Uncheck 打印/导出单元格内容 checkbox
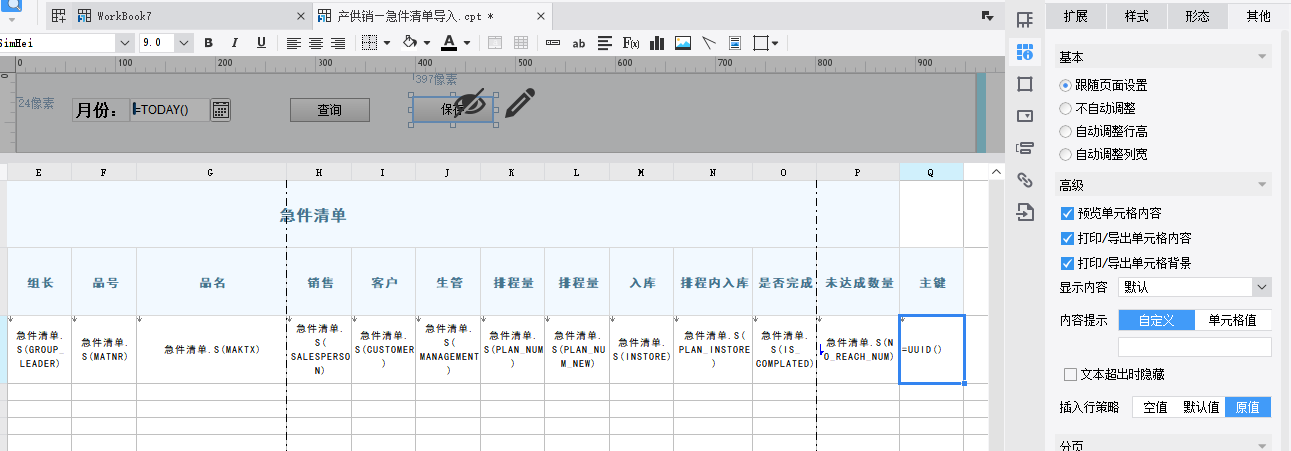This screenshot has width=1291, height=451. pos(1067,238)
